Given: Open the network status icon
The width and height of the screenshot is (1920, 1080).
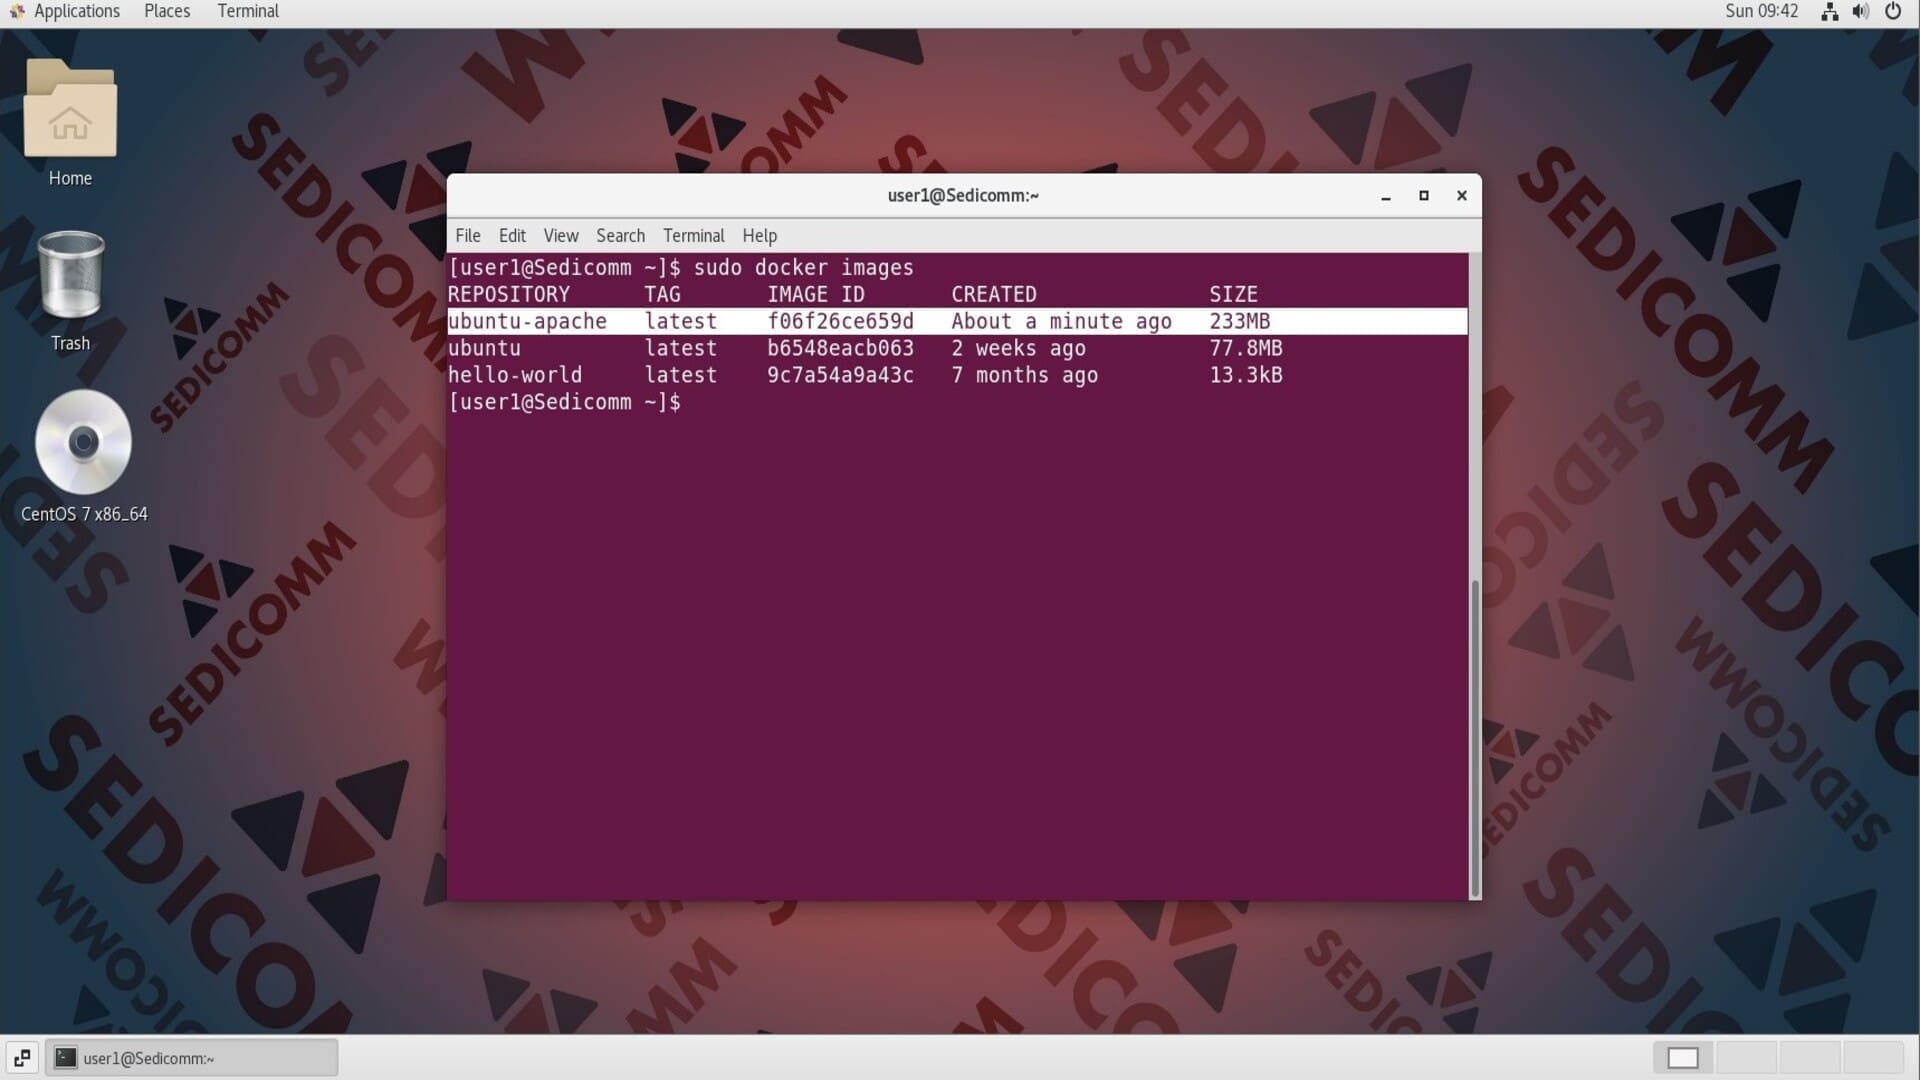Looking at the screenshot, I should coord(1830,11).
